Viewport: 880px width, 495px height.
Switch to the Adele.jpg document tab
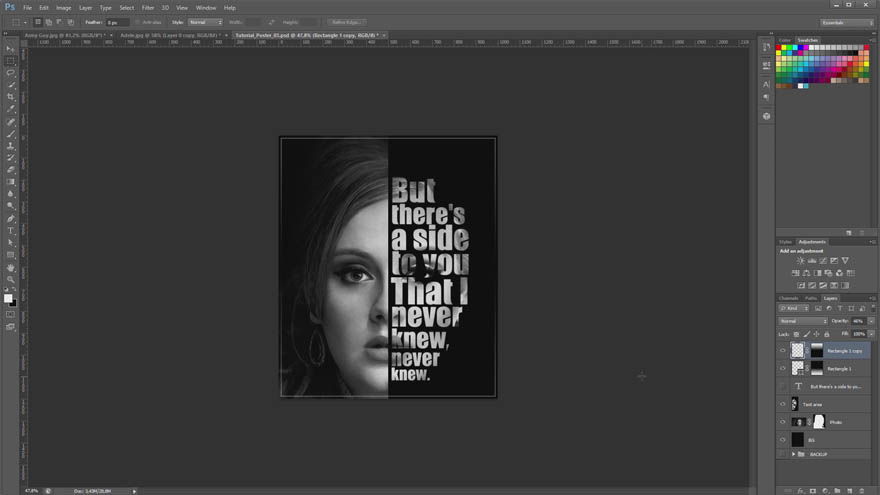pos(171,35)
